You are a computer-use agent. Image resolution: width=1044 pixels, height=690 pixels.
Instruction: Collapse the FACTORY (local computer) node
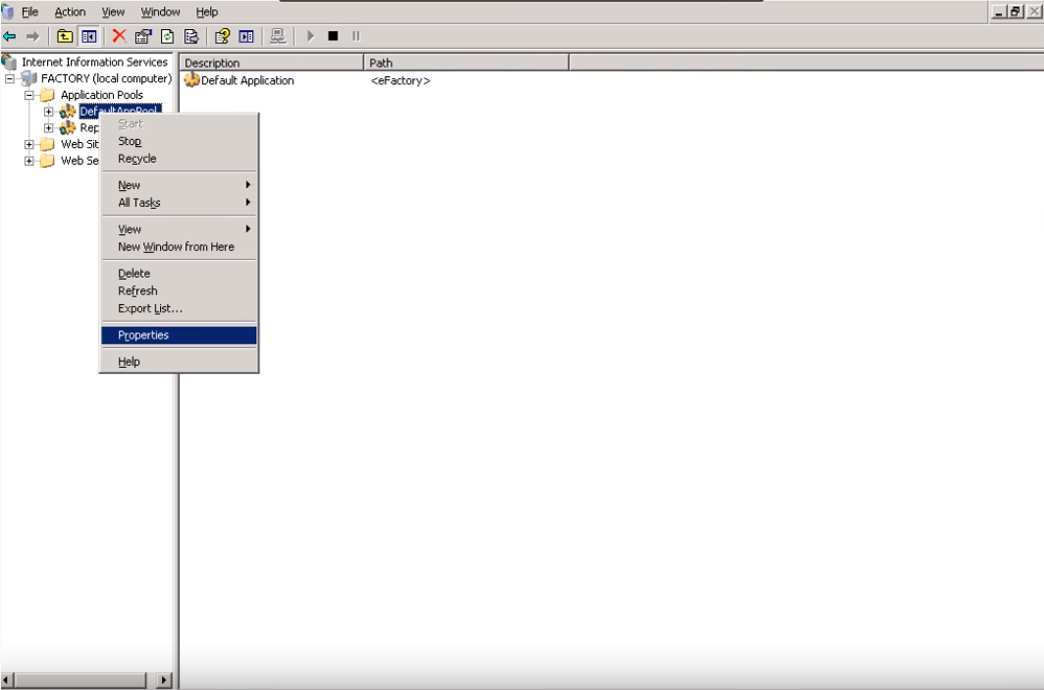(9, 79)
